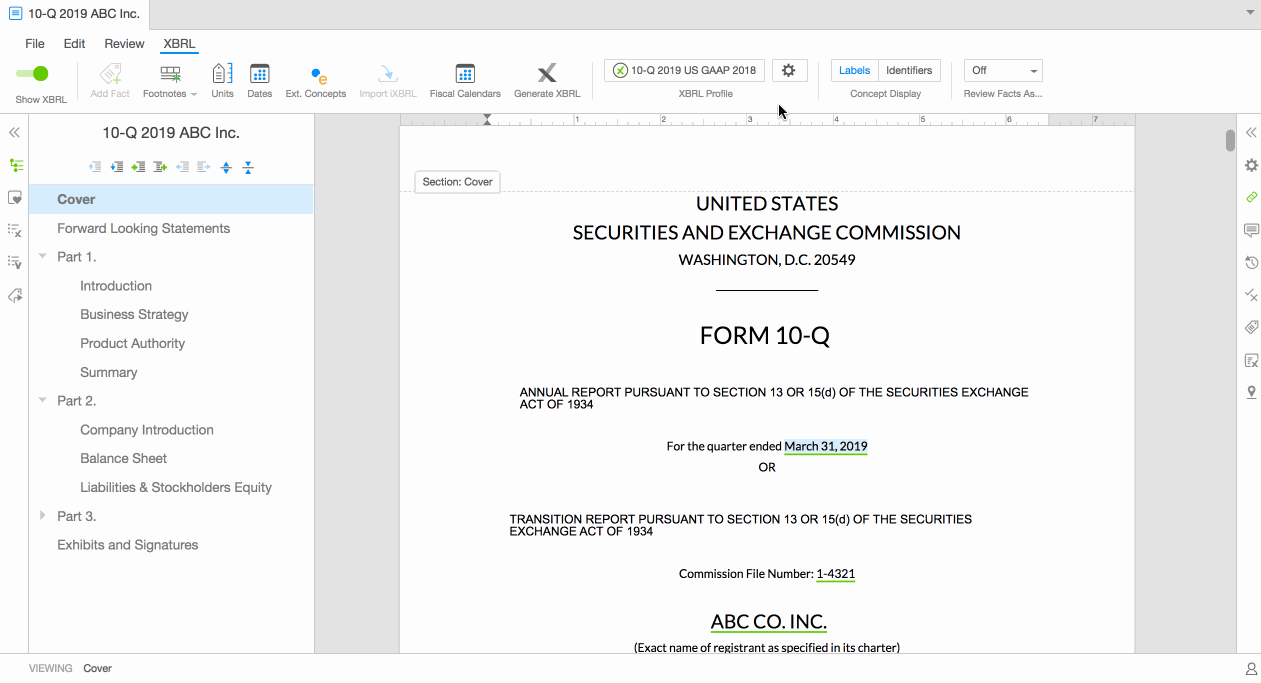Open the version history panel
Screen dimensions: 1261x683
click(1251, 262)
